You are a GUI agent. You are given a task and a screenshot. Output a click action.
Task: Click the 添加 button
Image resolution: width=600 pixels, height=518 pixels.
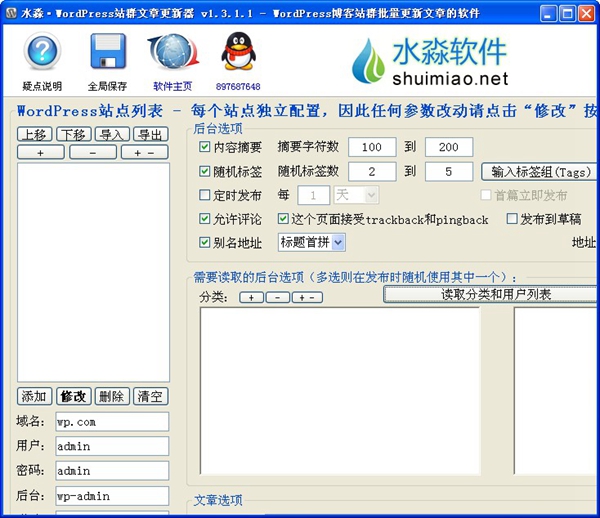tap(34, 396)
